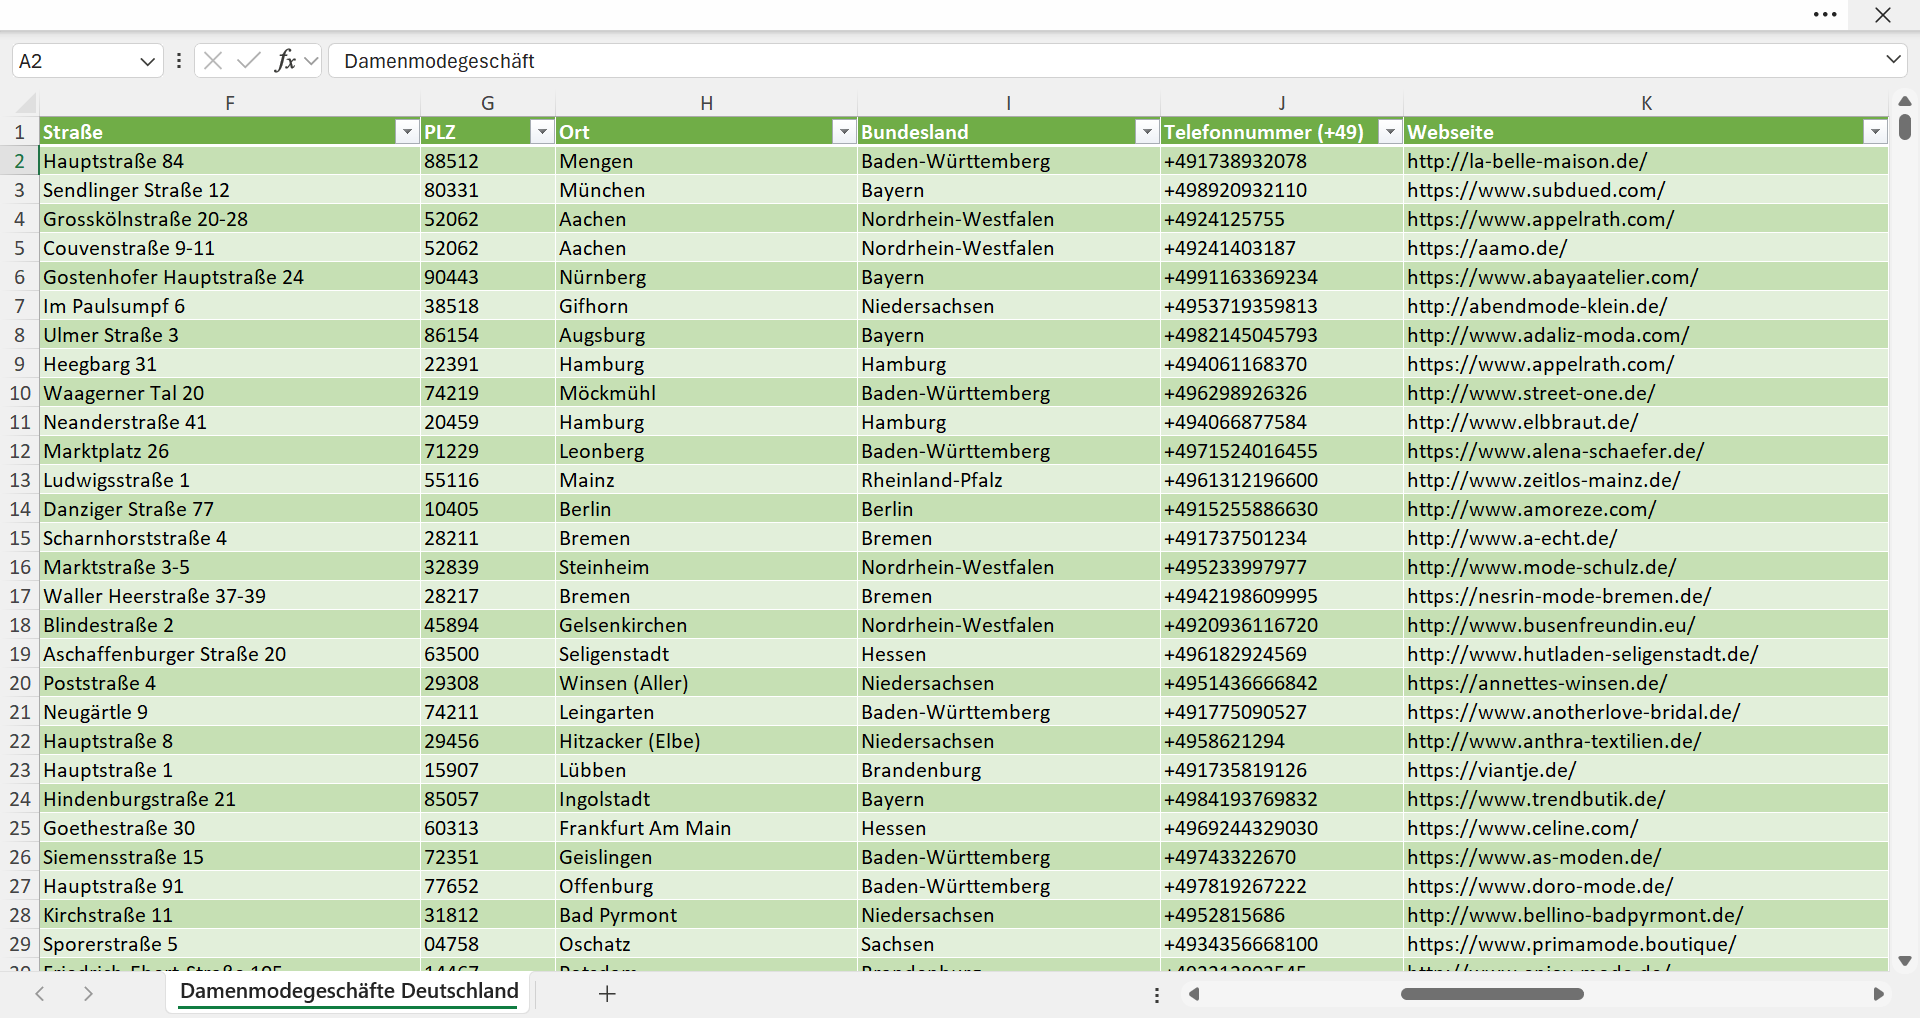
Task: Select Ort cell Winsen (Aller)
Action: [x=706, y=683]
